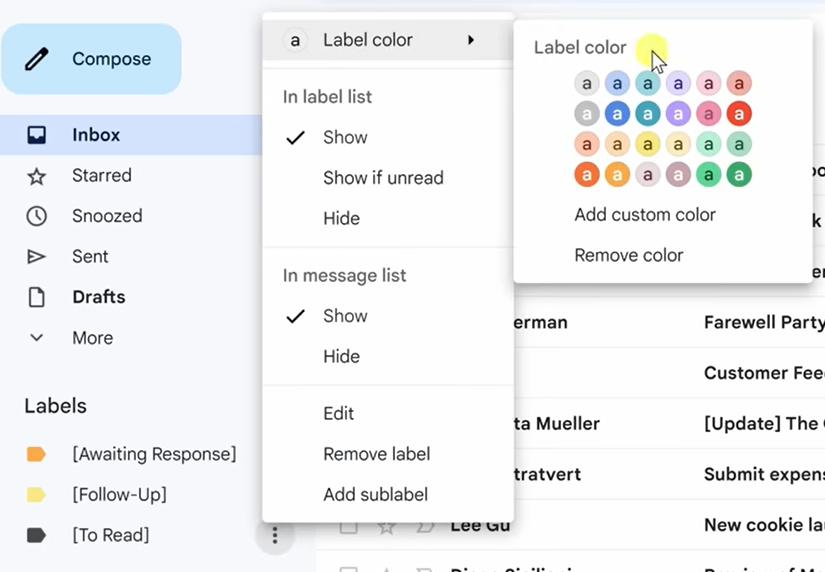This screenshot has height=572, width=825.
Task: Click Add custom color
Action: [645, 215]
